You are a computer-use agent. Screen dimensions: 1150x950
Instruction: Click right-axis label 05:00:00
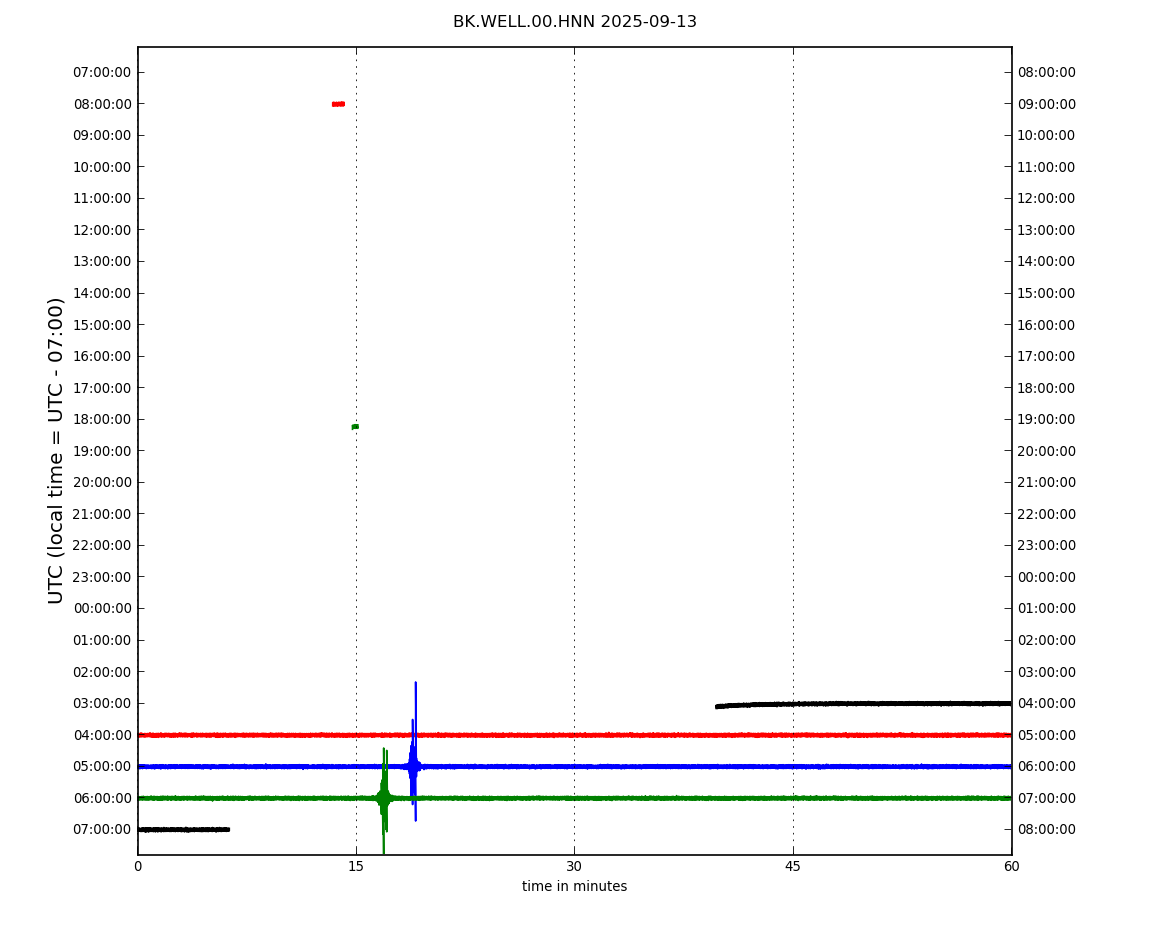pos(1047,735)
